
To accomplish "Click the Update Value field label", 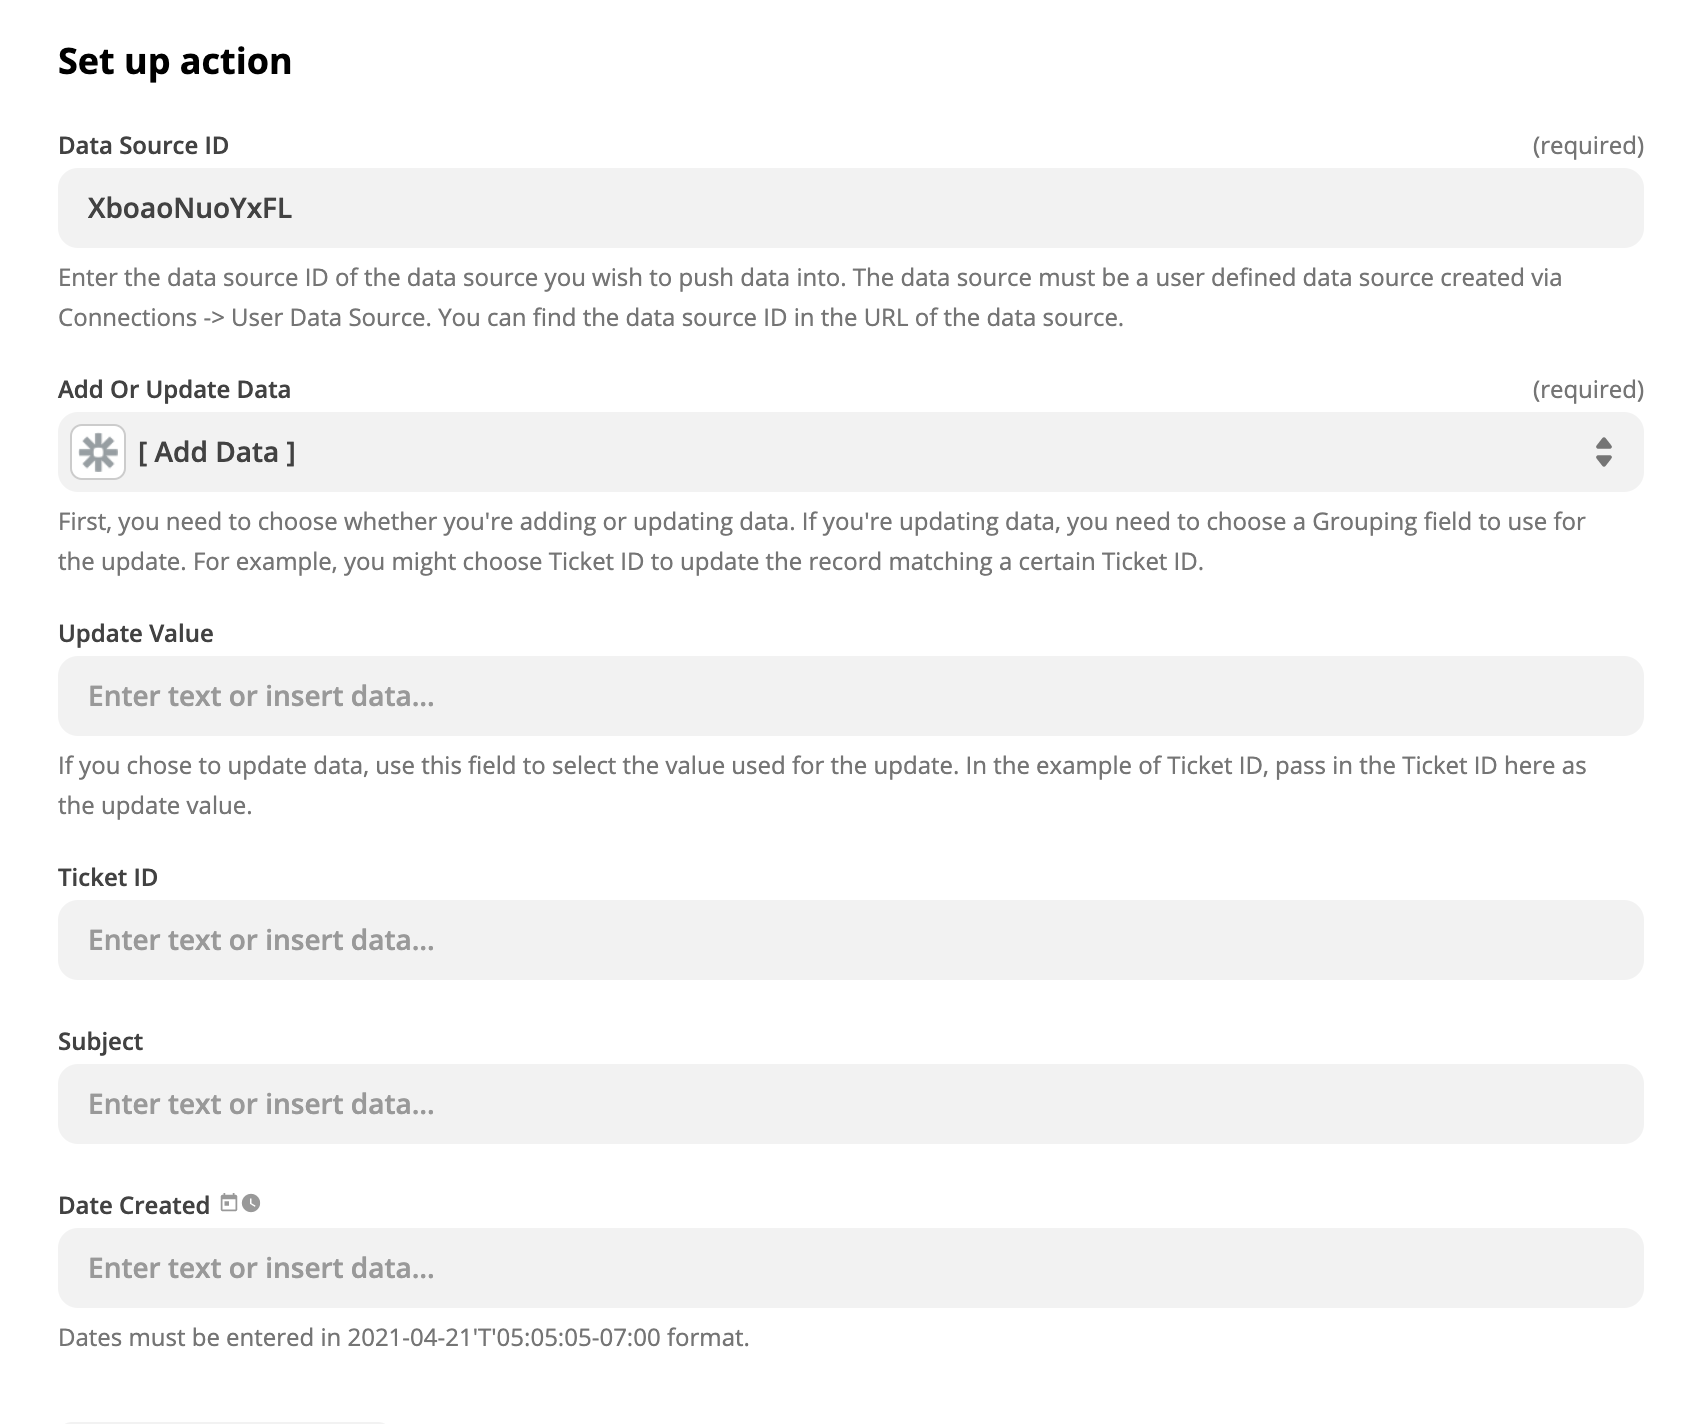I will tap(135, 633).
